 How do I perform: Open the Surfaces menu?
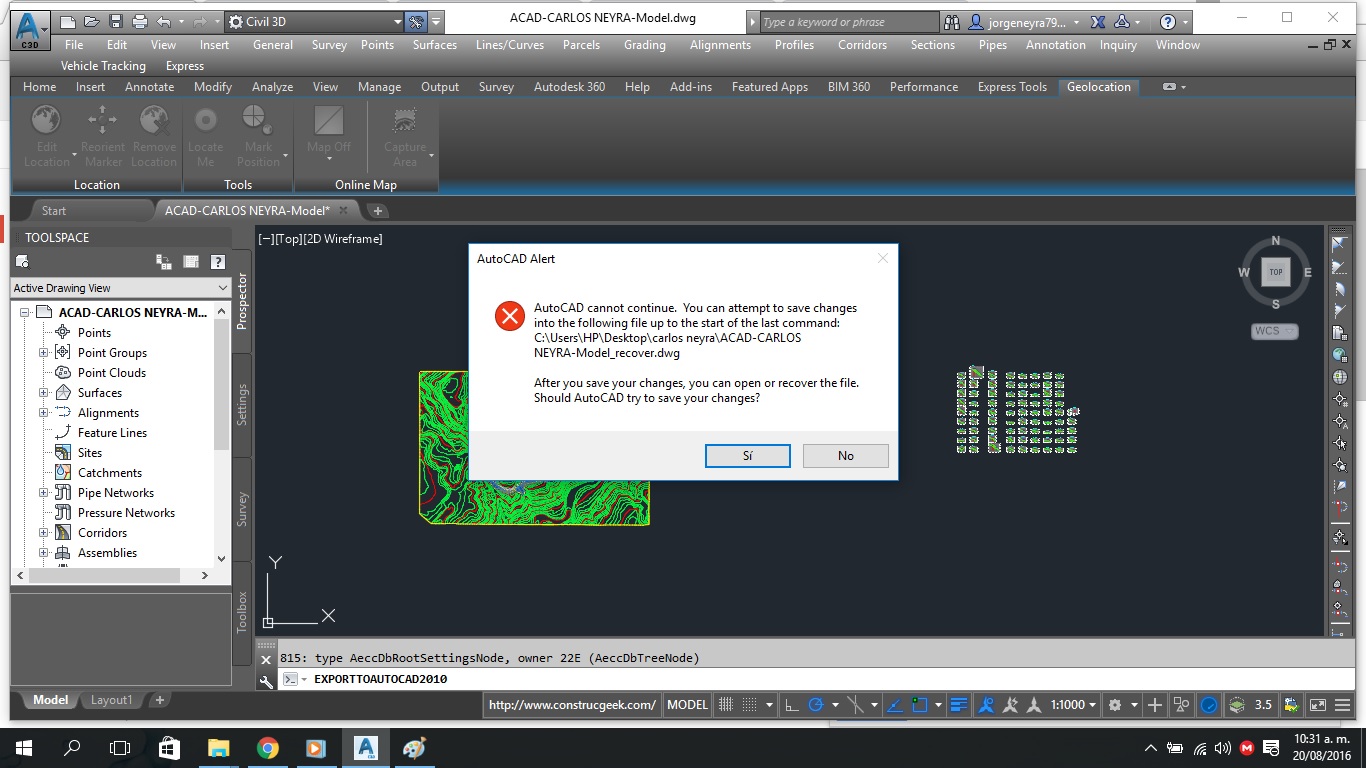point(435,45)
